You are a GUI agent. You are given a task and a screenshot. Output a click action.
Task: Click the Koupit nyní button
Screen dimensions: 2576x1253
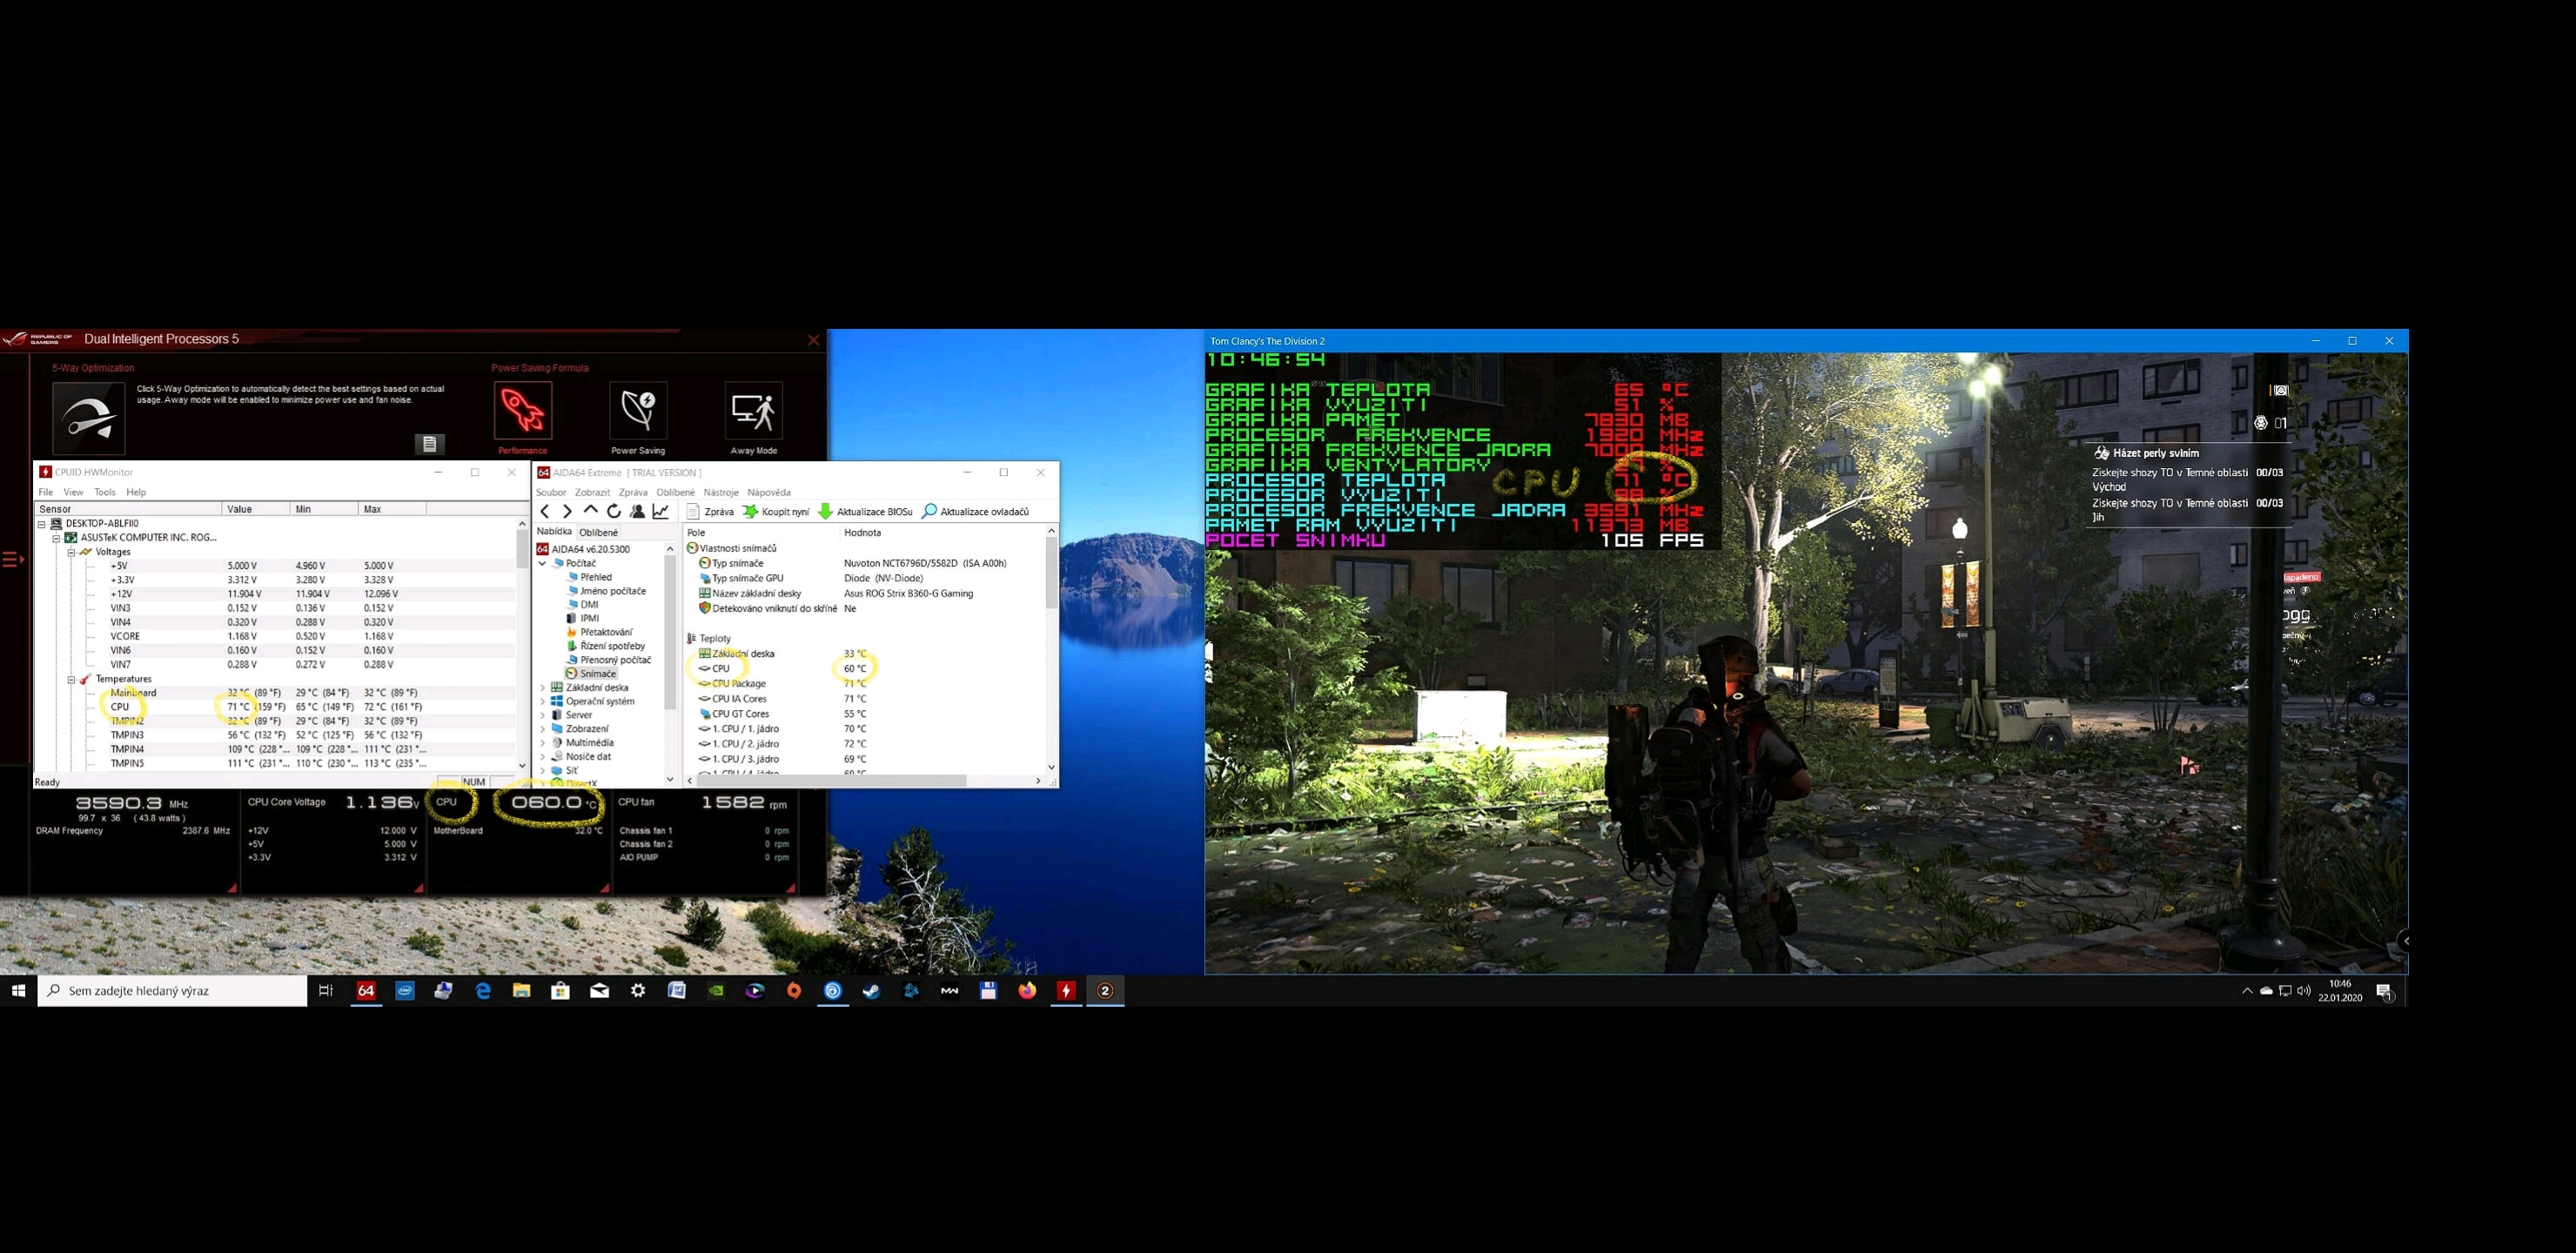776,511
